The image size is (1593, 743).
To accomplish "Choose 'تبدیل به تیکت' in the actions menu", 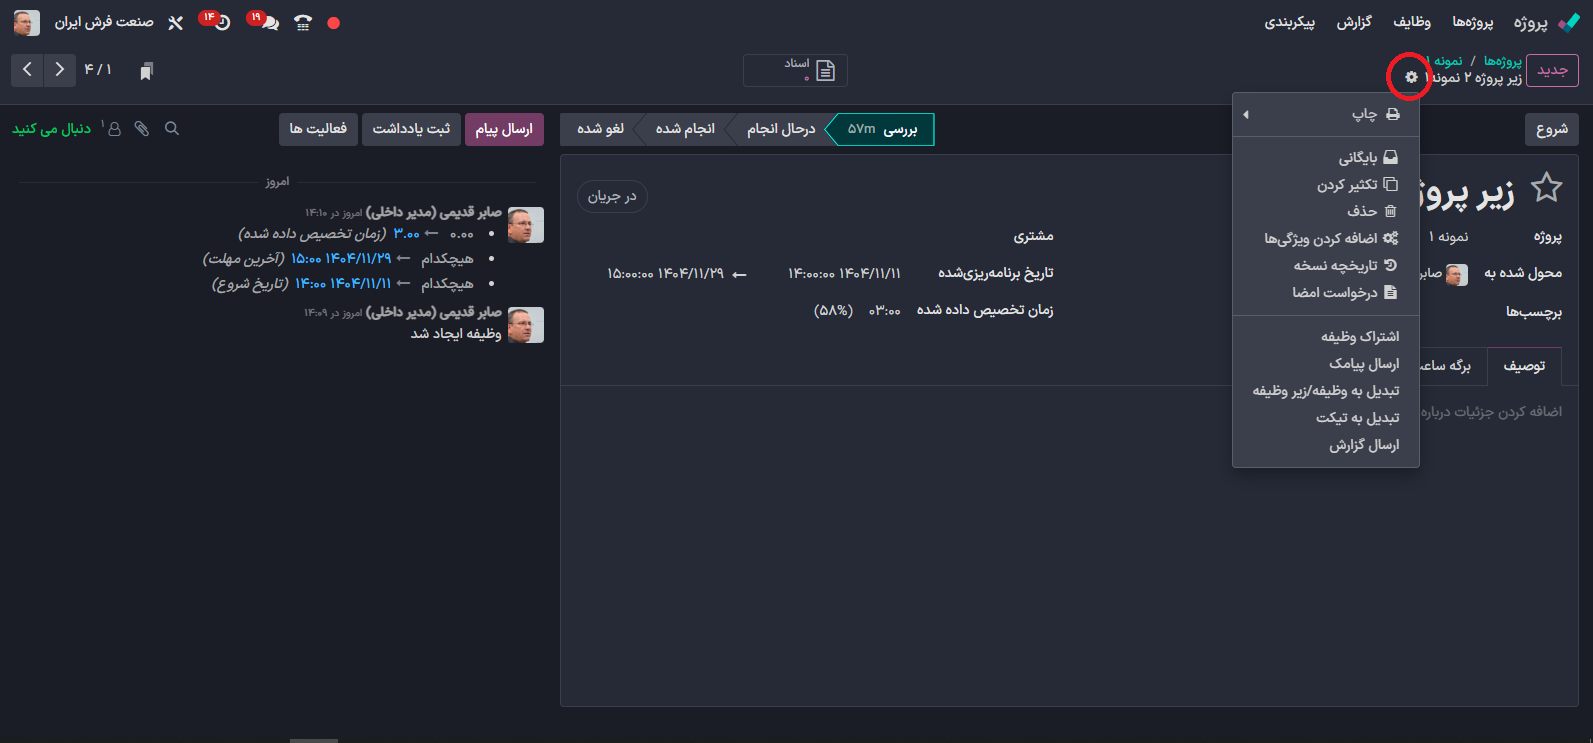I will tap(1357, 418).
